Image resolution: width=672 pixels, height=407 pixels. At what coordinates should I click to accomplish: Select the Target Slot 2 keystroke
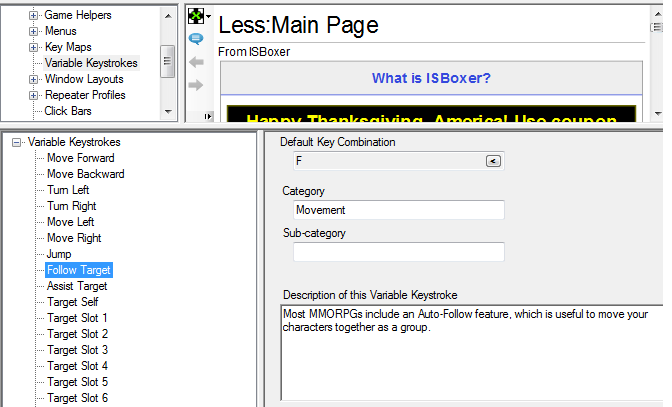coord(78,334)
